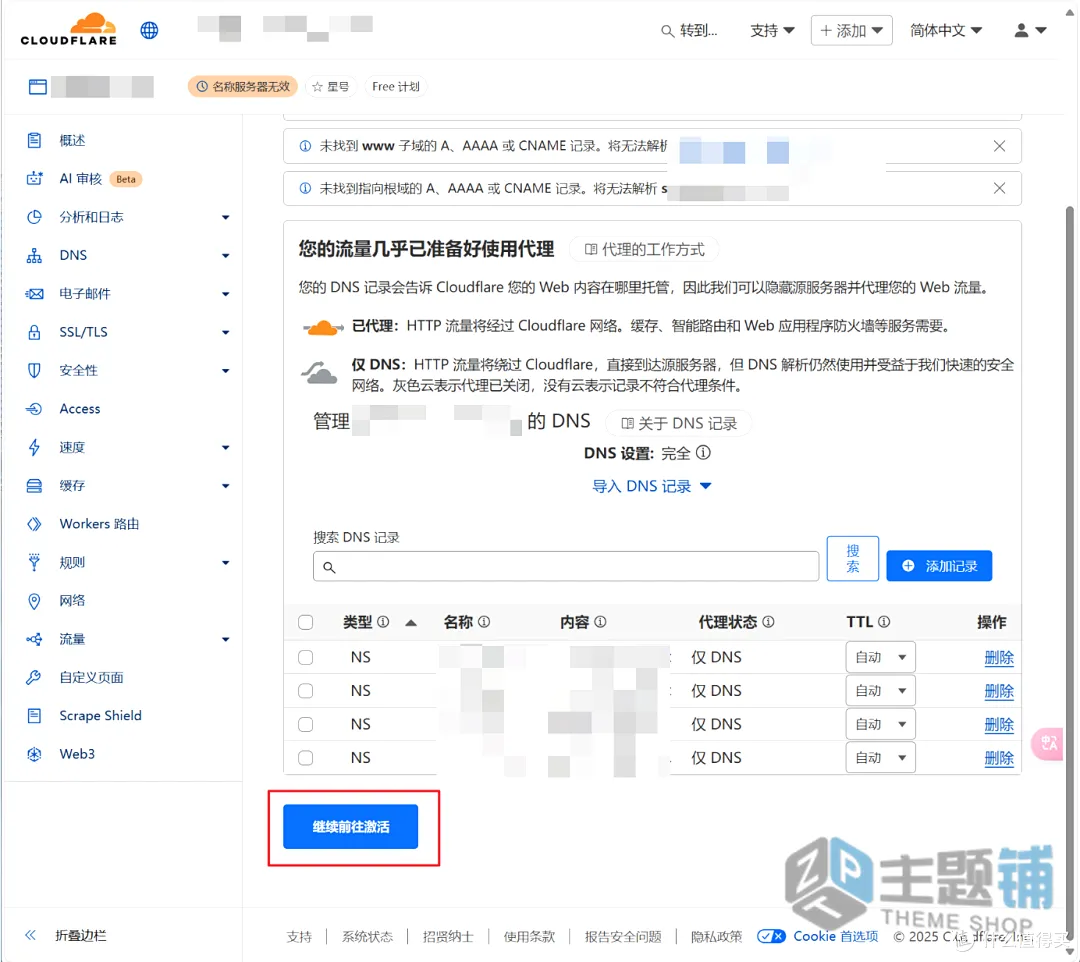
Task: Click the info icon beside 代理状态 column
Action: pyautogui.click(x=769, y=622)
